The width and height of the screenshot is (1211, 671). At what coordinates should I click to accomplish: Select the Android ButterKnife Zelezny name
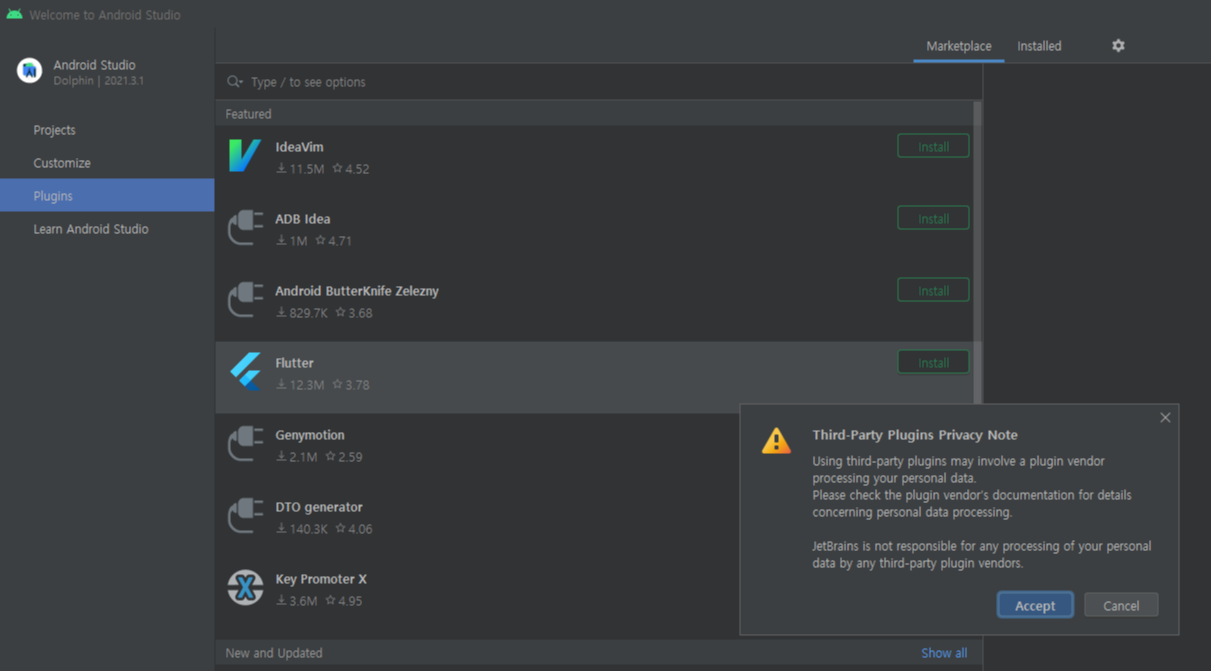click(357, 291)
